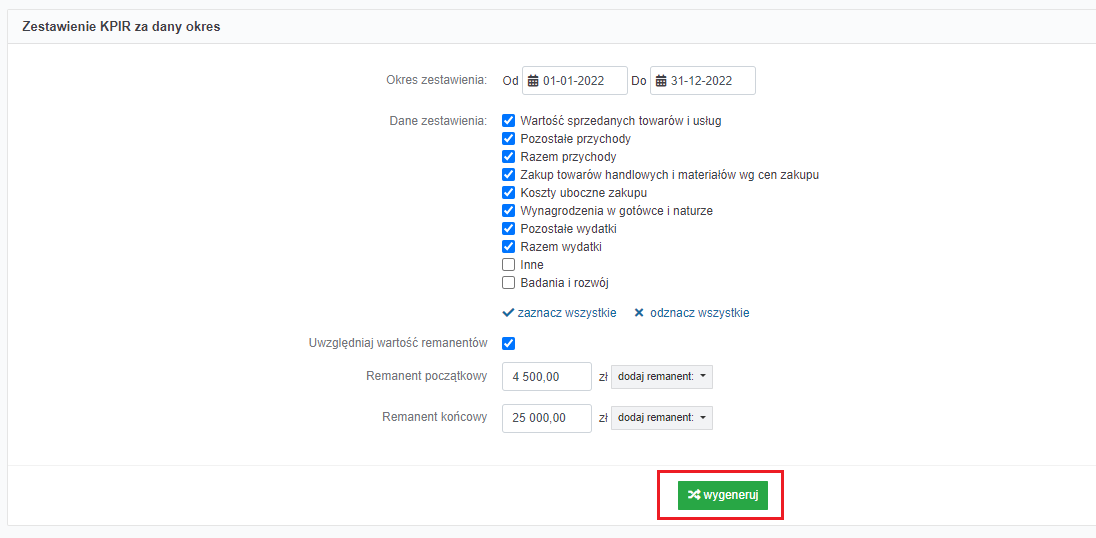
Task: Enable the Inne checkbox
Action: 509,265
